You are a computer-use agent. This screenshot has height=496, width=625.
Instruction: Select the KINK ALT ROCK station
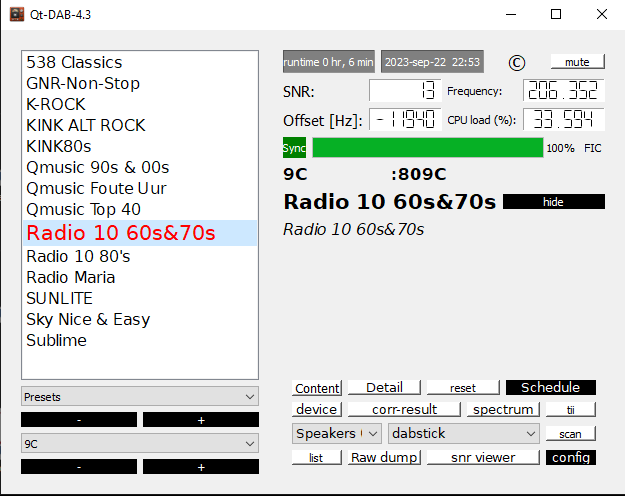86,125
